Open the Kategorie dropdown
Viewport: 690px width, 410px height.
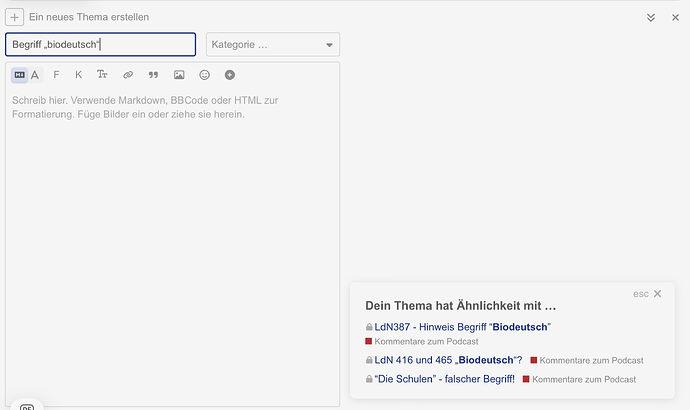(273, 45)
